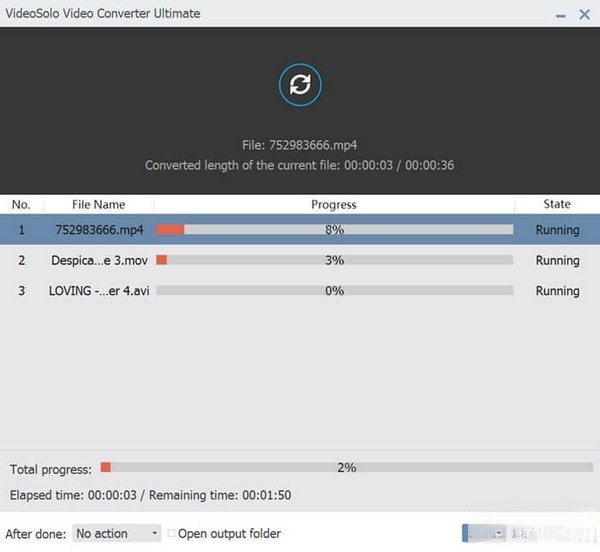Click the 3% progress bar for Despica...e 3.mov
This screenshot has height=552, width=600.
[x=334, y=260]
